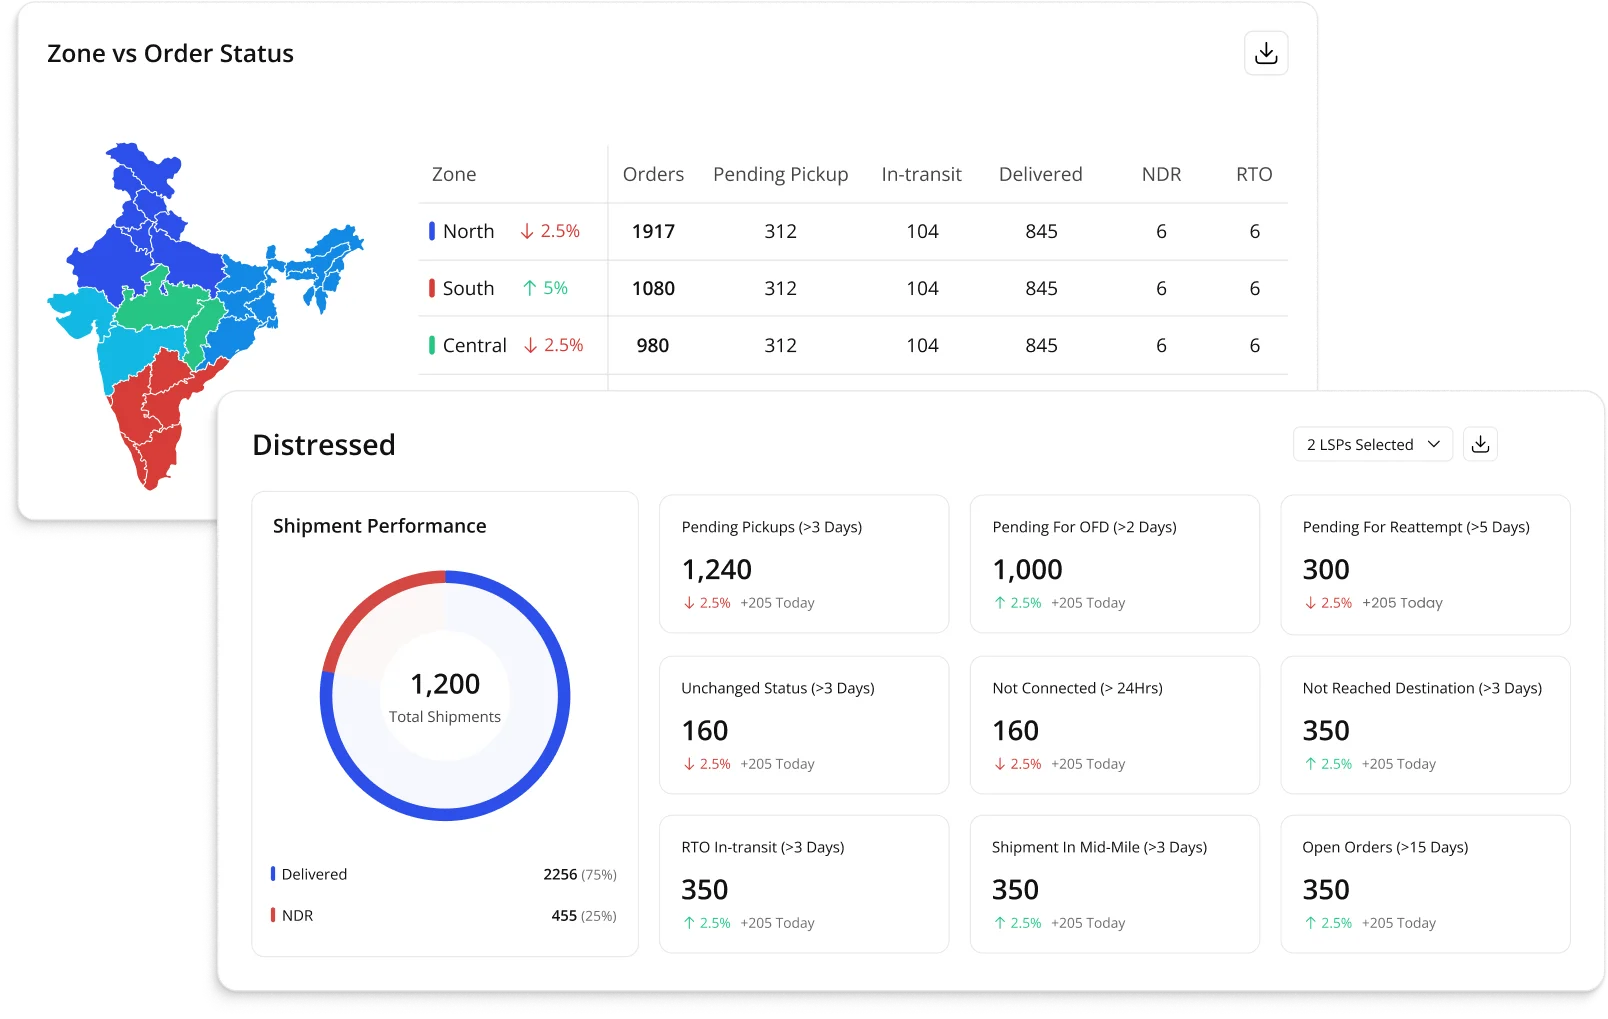
Task: Select the North zone table row
Action: click(x=852, y=231)
